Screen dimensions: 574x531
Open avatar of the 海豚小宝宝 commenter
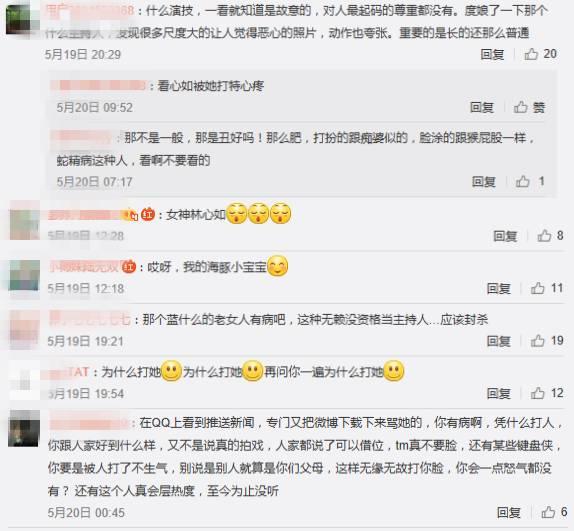pos(24,276)
